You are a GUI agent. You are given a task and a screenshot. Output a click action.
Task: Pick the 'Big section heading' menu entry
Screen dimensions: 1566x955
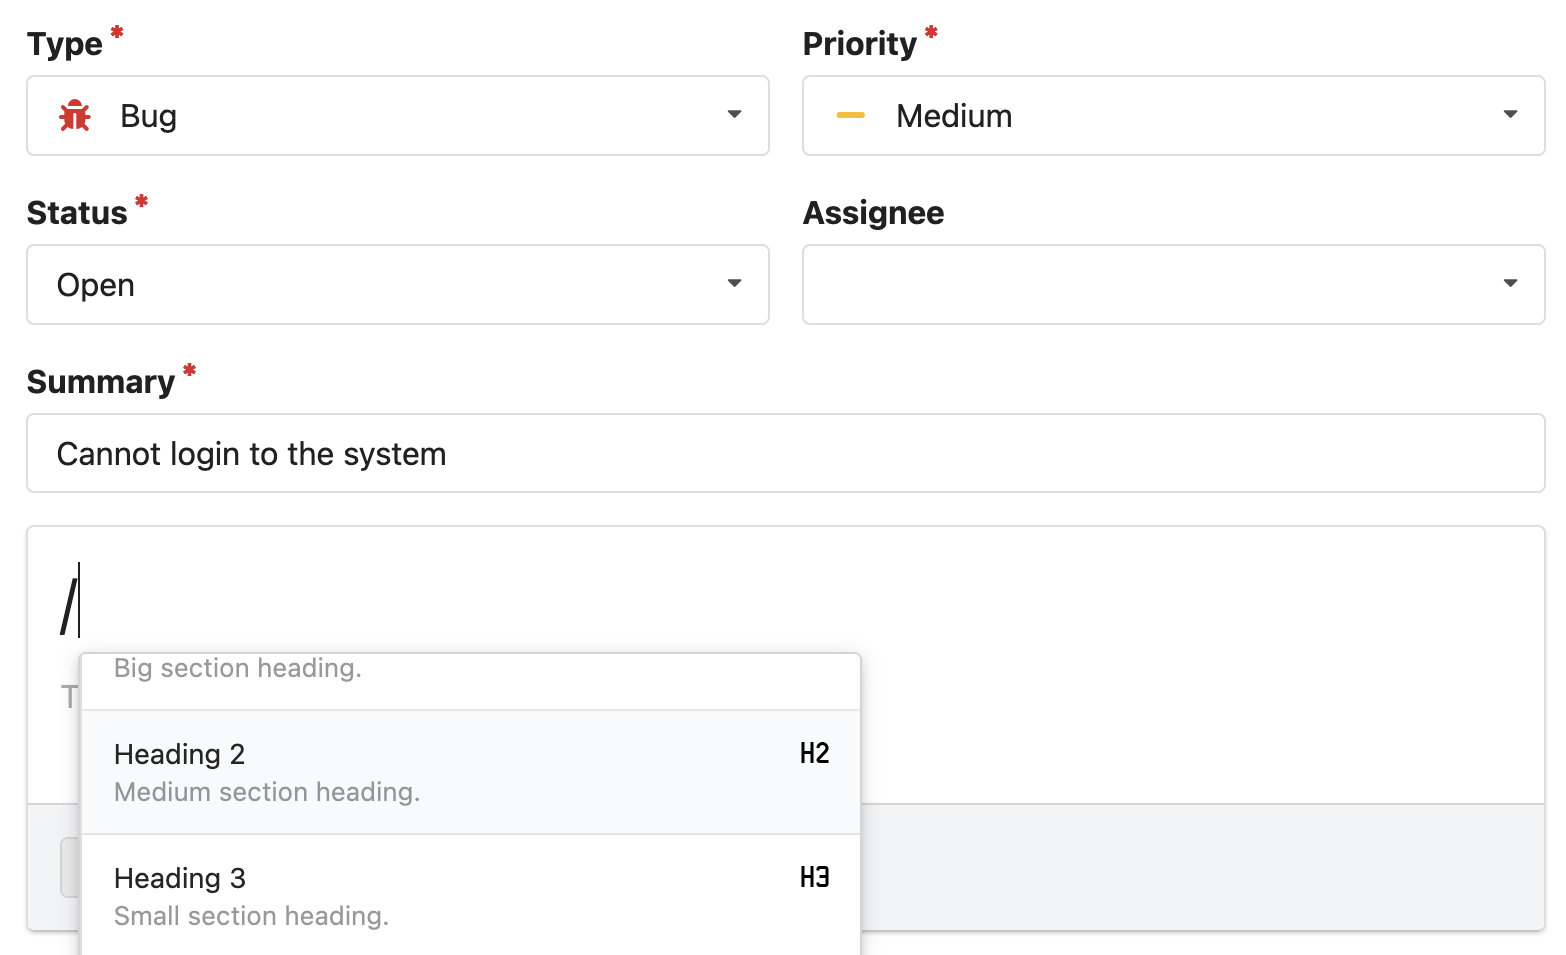(x=238, y=669)
